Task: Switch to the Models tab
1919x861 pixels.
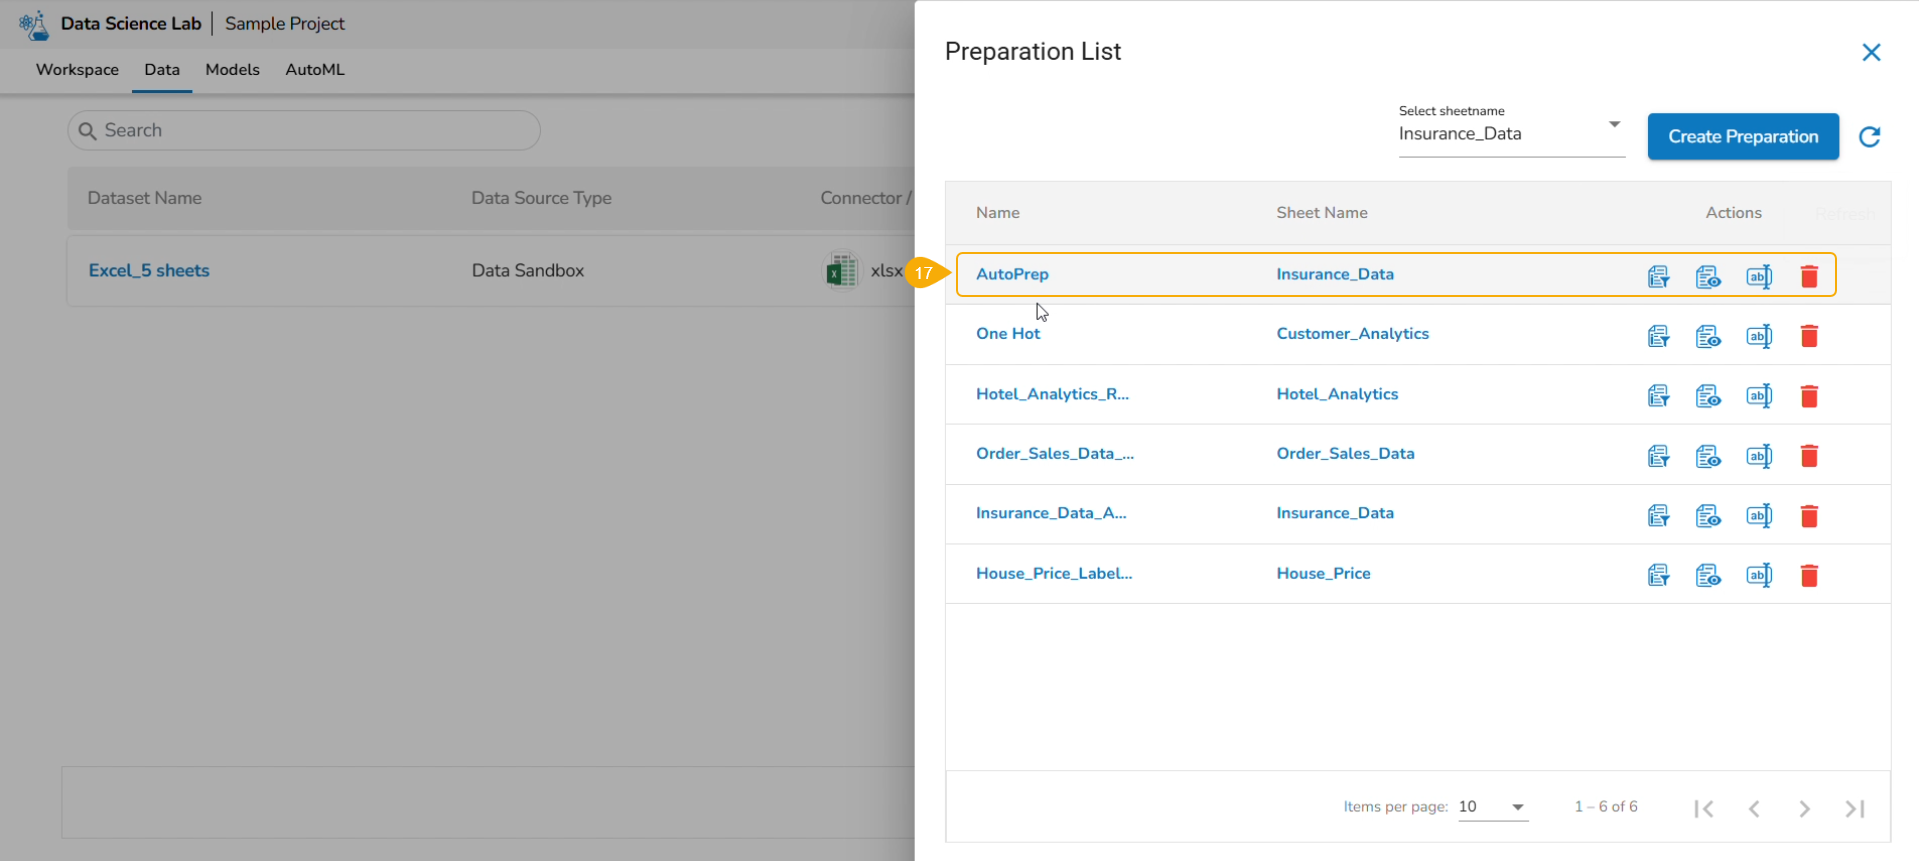Action: (232, 70)
